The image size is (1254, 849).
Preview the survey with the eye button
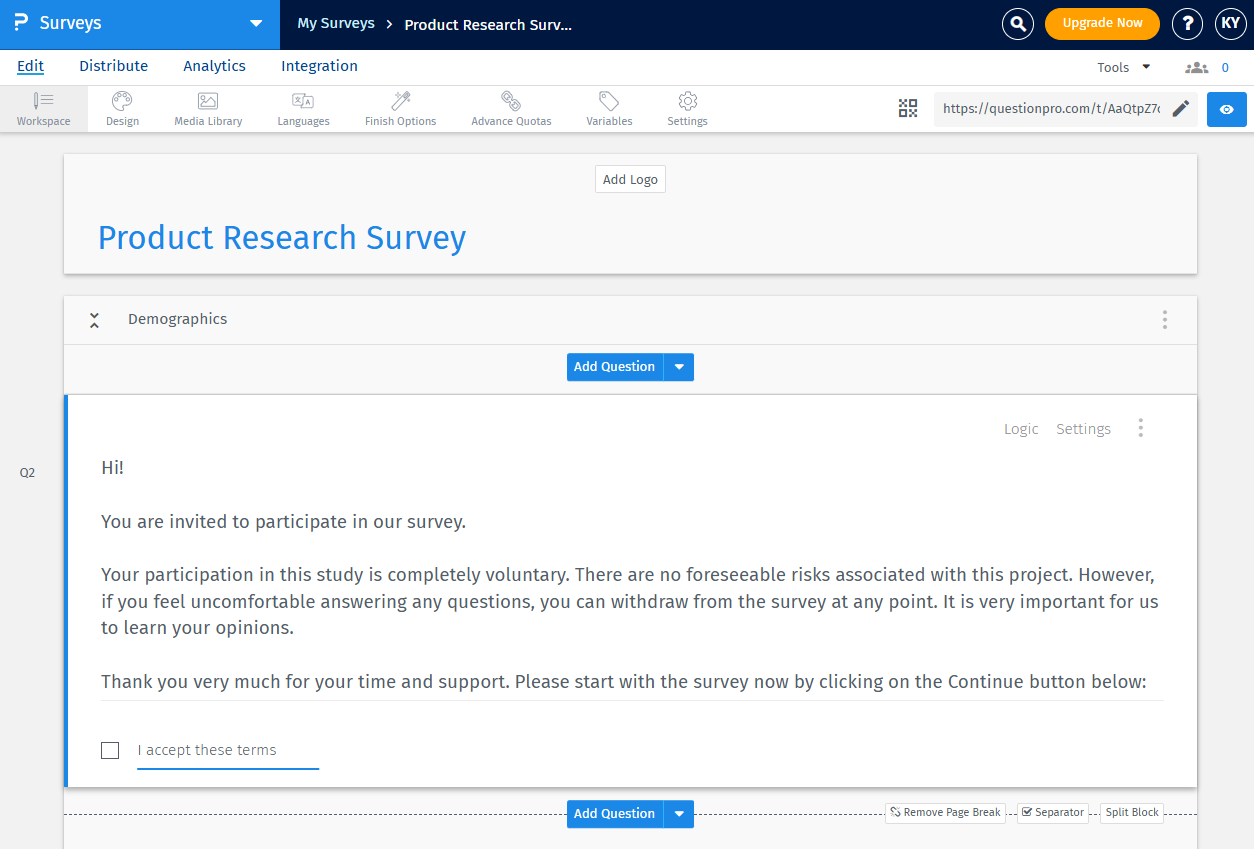1226,109
